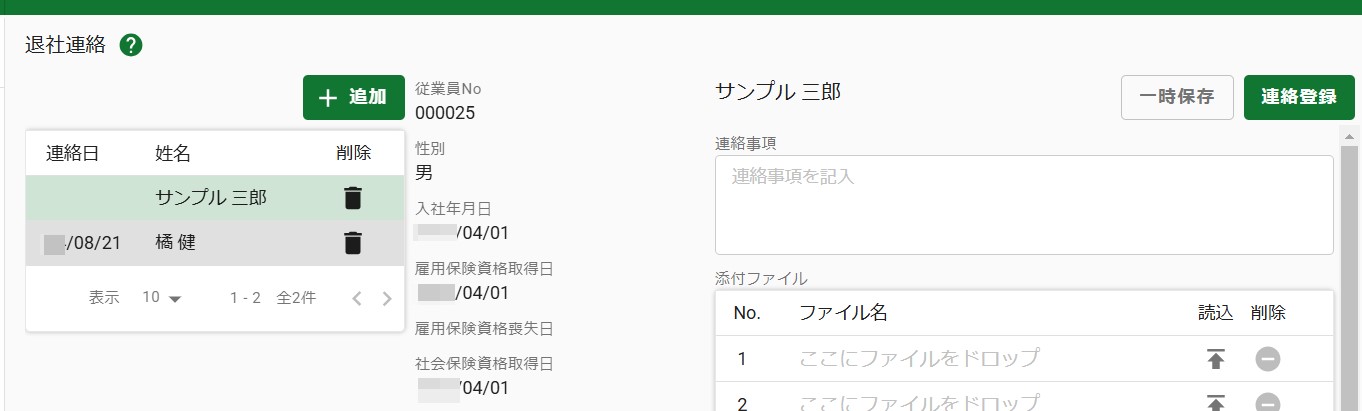Screen dimensions: 1362x411
Task: Open the rows-per-page dropdown
Action: point(162,298)
